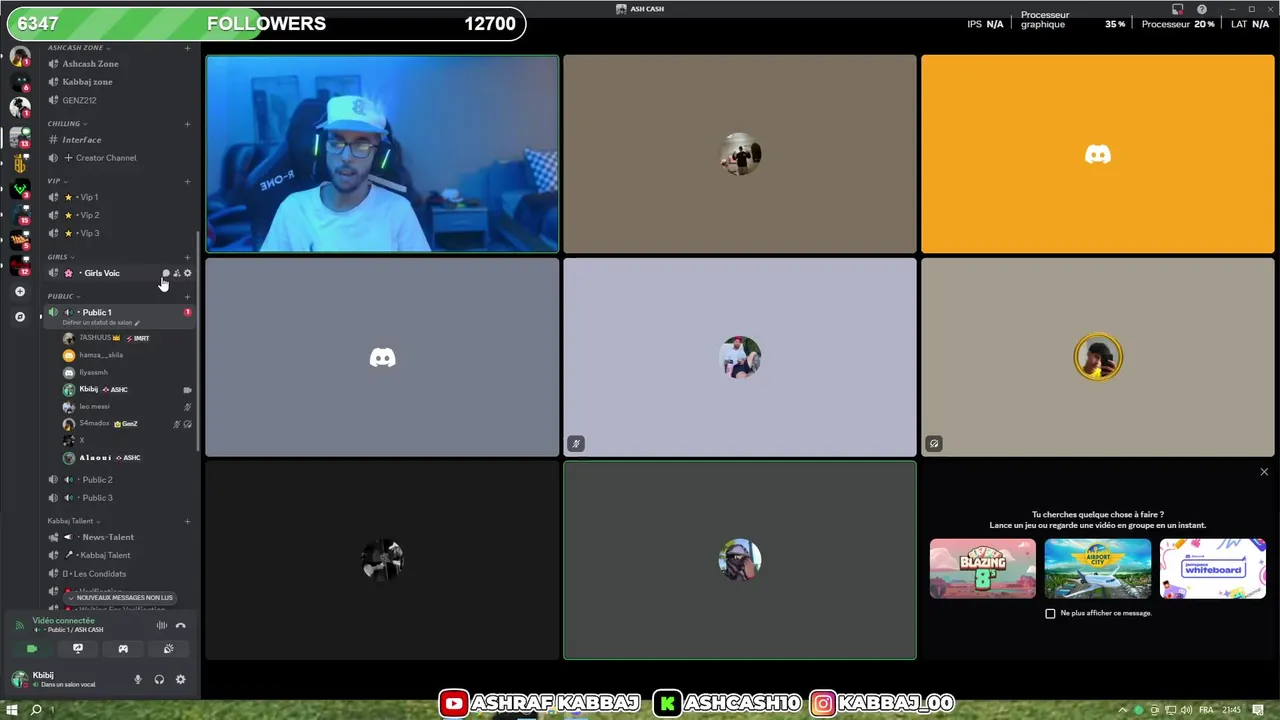Open Windows taskbar search icon

tap(36, 710)
